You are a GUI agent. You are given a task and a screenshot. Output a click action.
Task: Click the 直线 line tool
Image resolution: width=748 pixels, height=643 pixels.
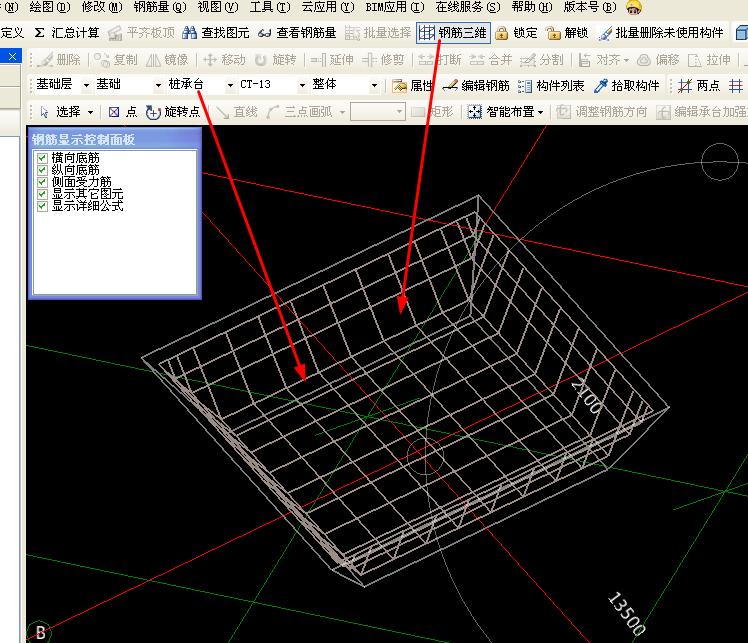click(x=237, y=112)
